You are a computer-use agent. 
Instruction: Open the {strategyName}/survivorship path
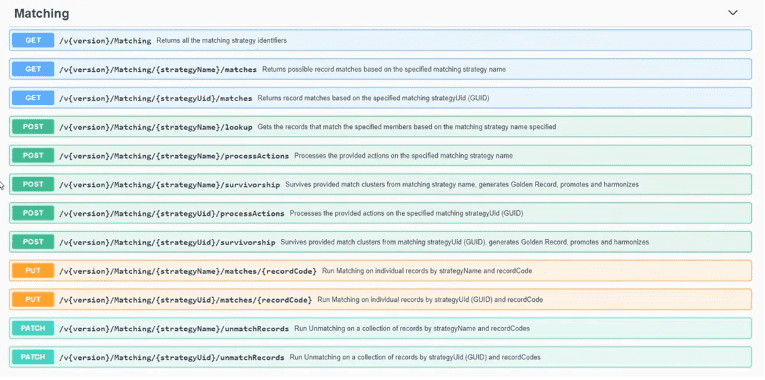169,185
